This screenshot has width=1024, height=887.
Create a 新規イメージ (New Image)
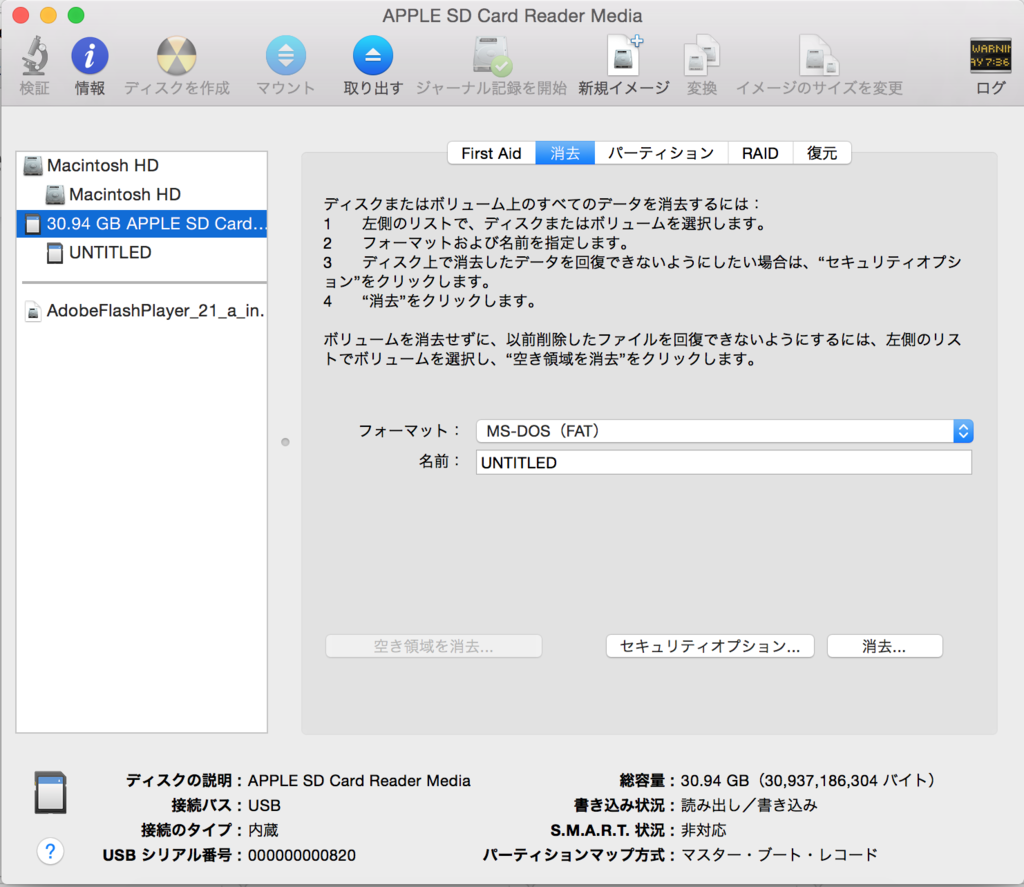click(x=624, y=56)
